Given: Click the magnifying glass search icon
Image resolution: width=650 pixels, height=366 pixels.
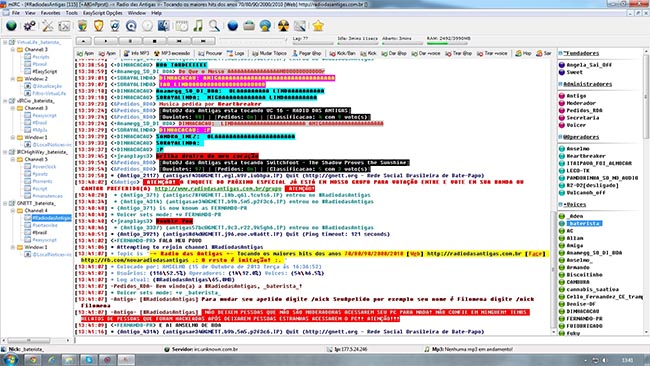Looking at the screenshot, I should point(214,26).
